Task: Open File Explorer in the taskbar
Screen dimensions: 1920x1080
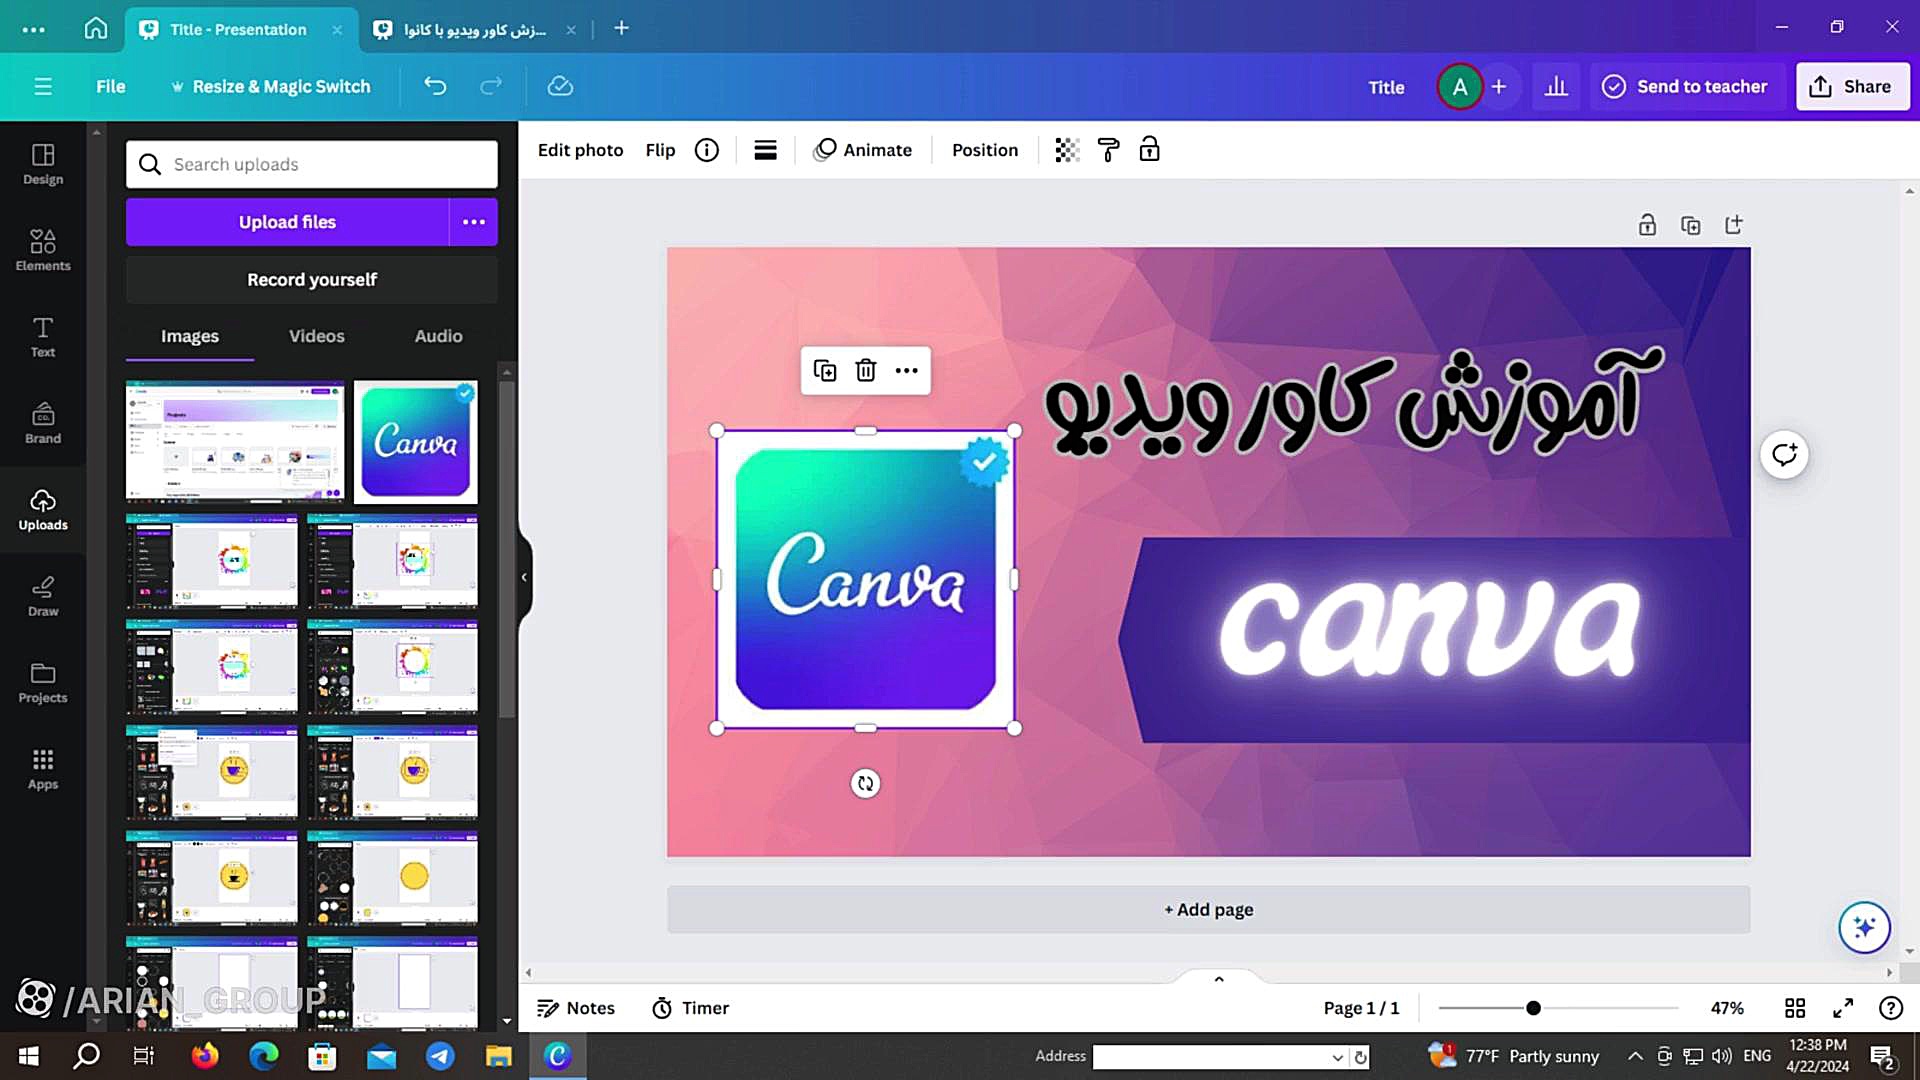Action: point(498,1056)
